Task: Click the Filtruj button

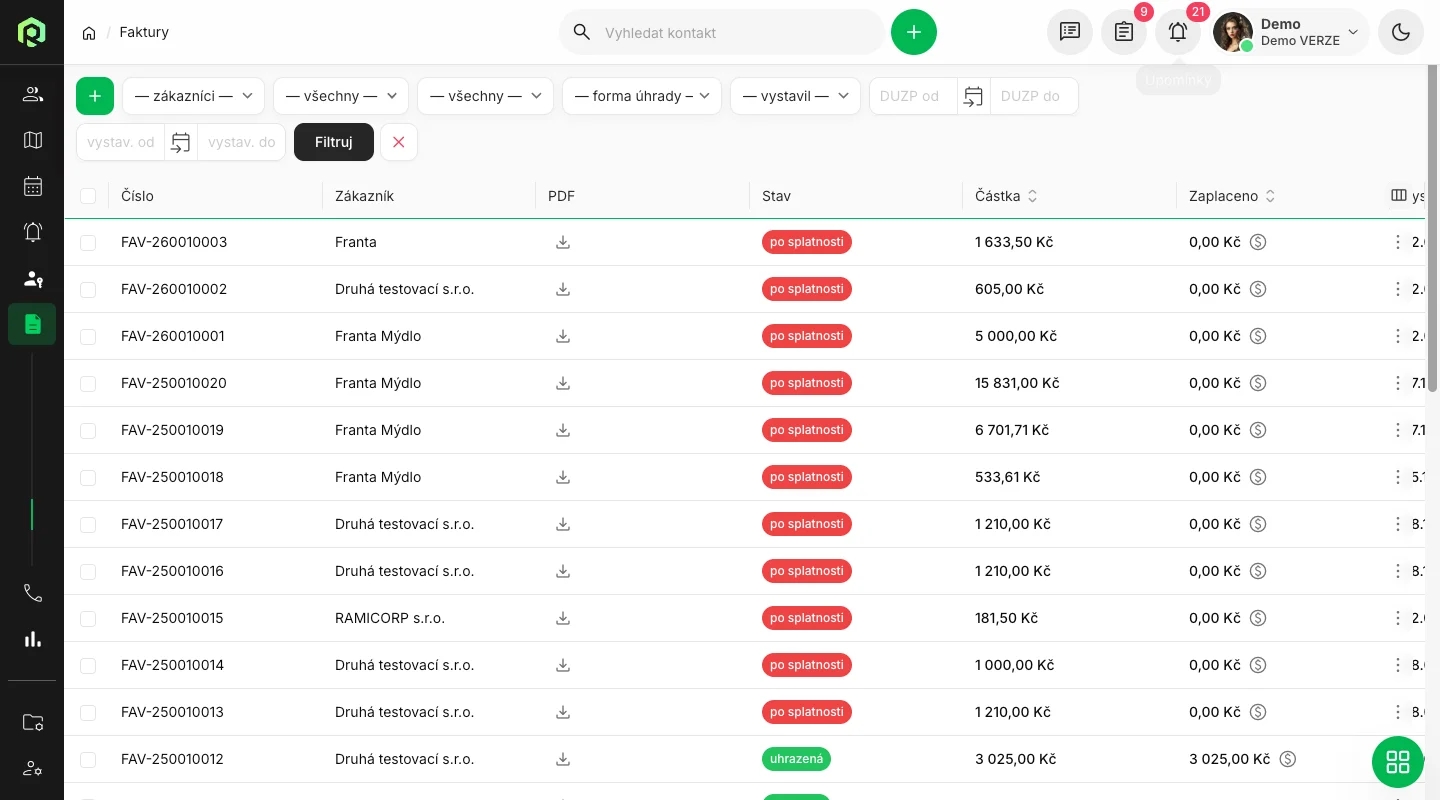Action: pos(334,142)
